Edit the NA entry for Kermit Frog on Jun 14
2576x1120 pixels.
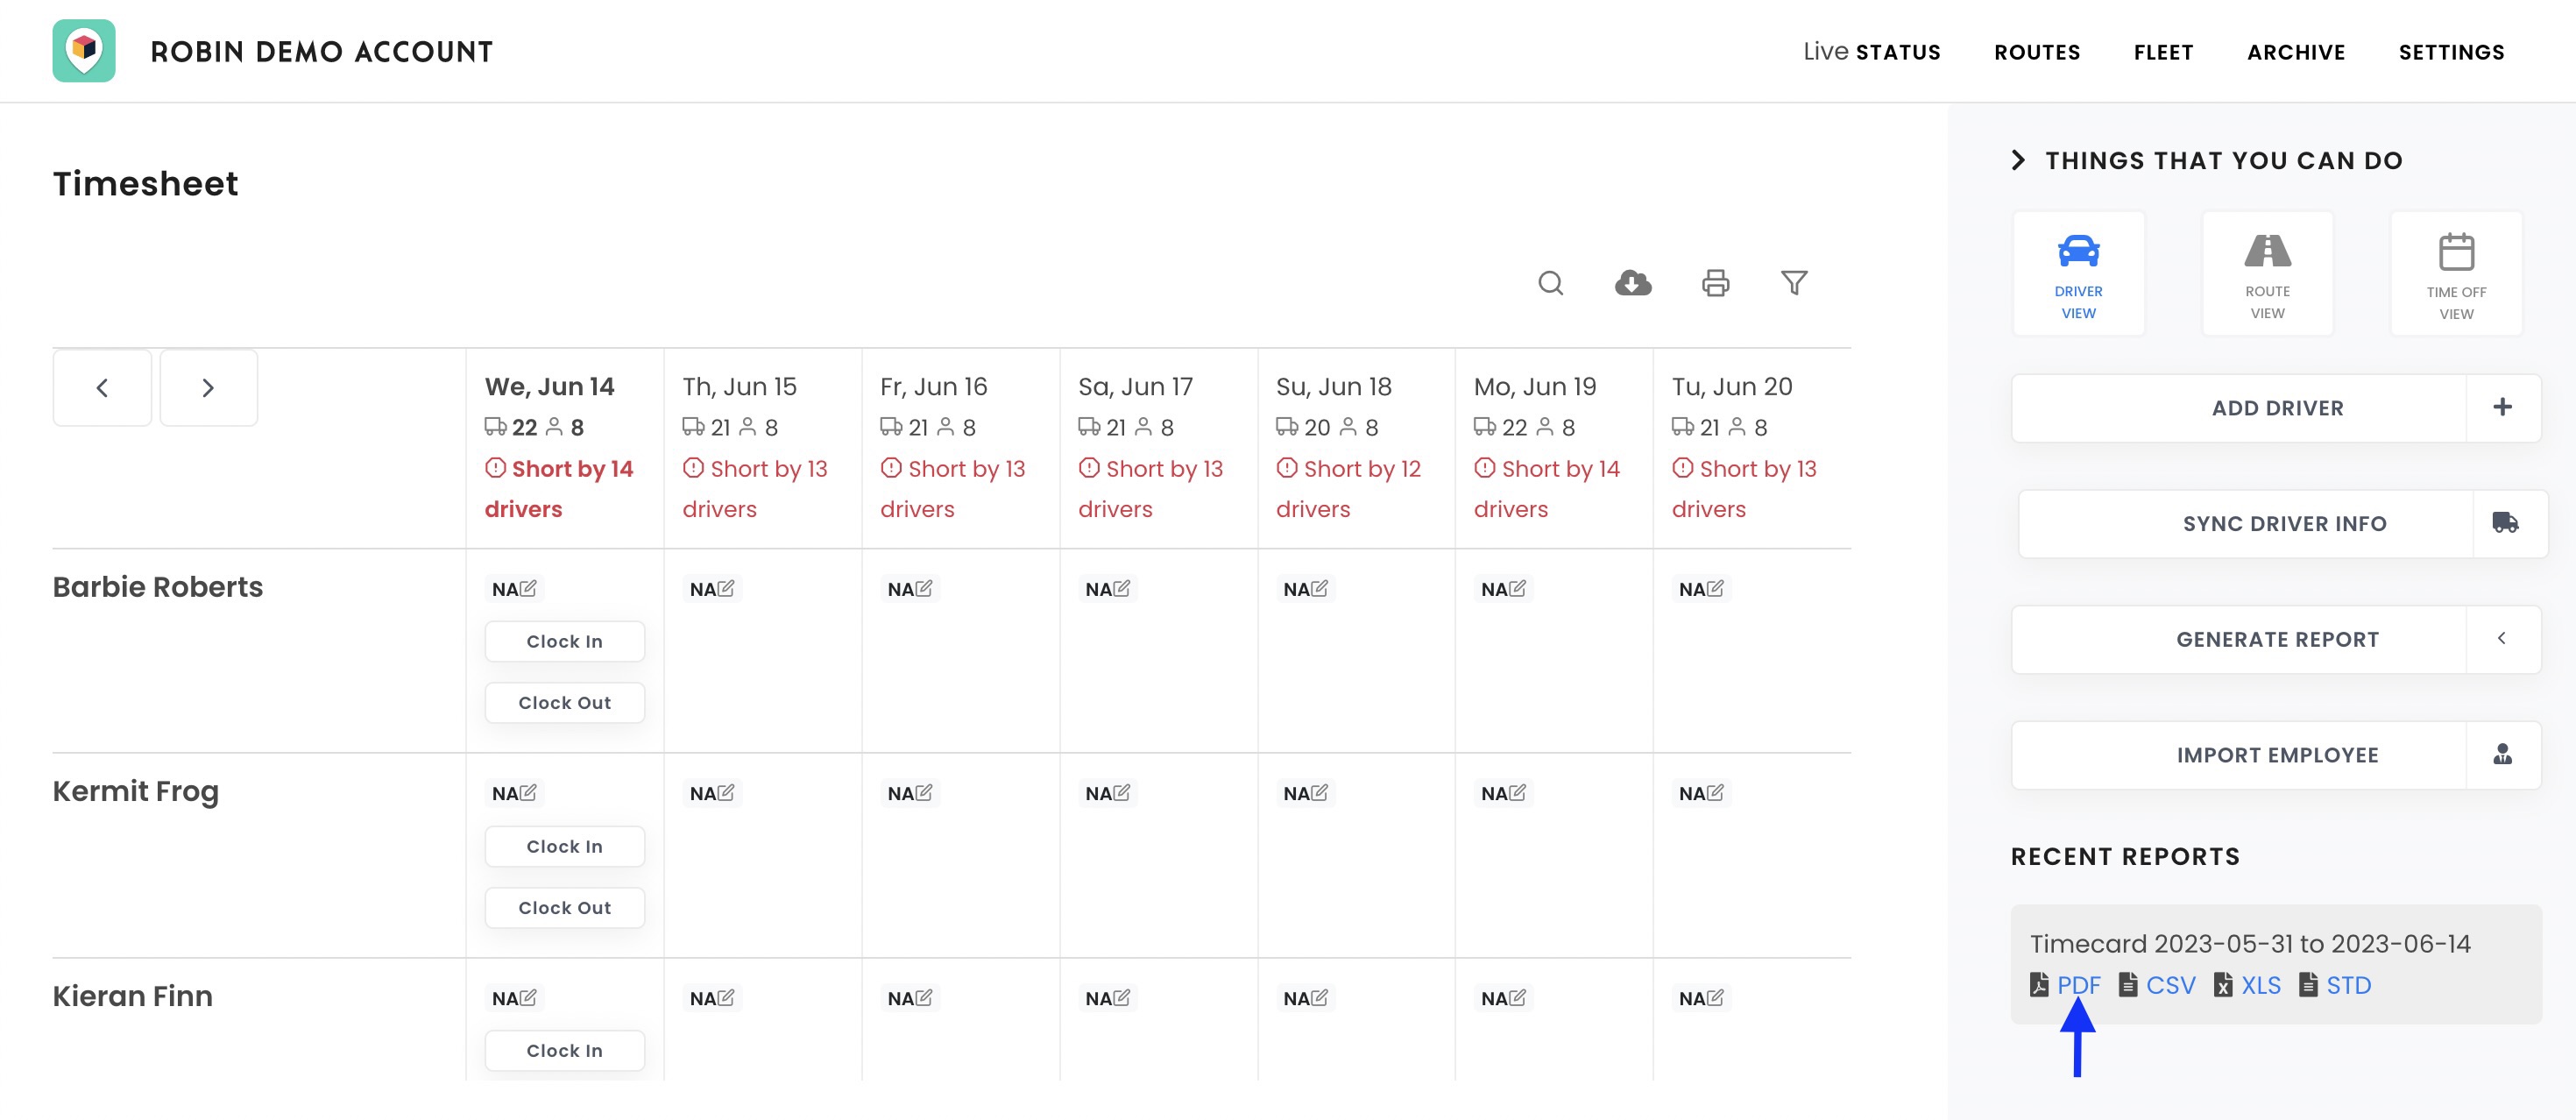tap(529, 791)
